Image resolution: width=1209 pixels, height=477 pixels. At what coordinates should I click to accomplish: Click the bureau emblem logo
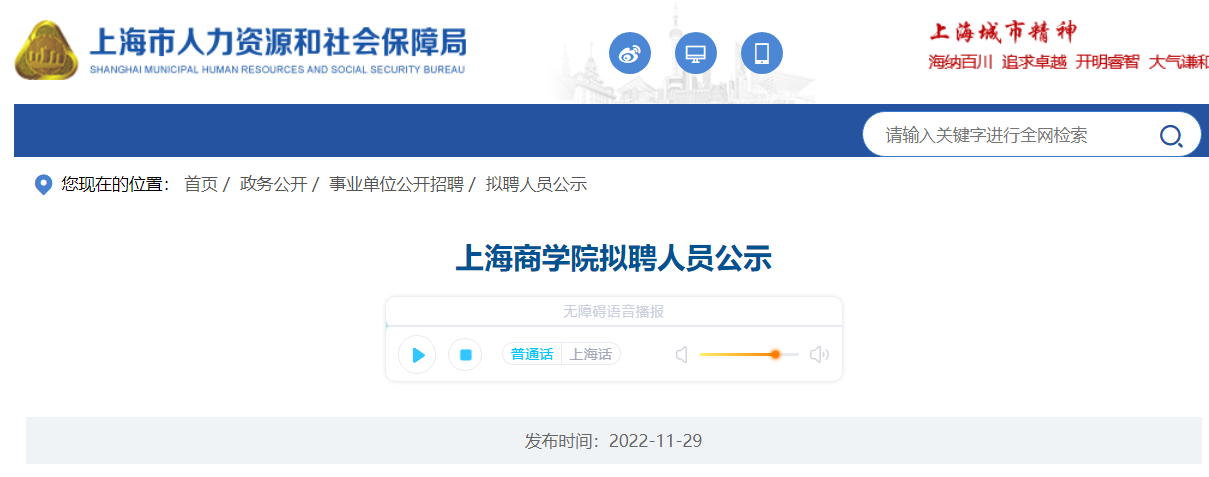click(46, 51)
